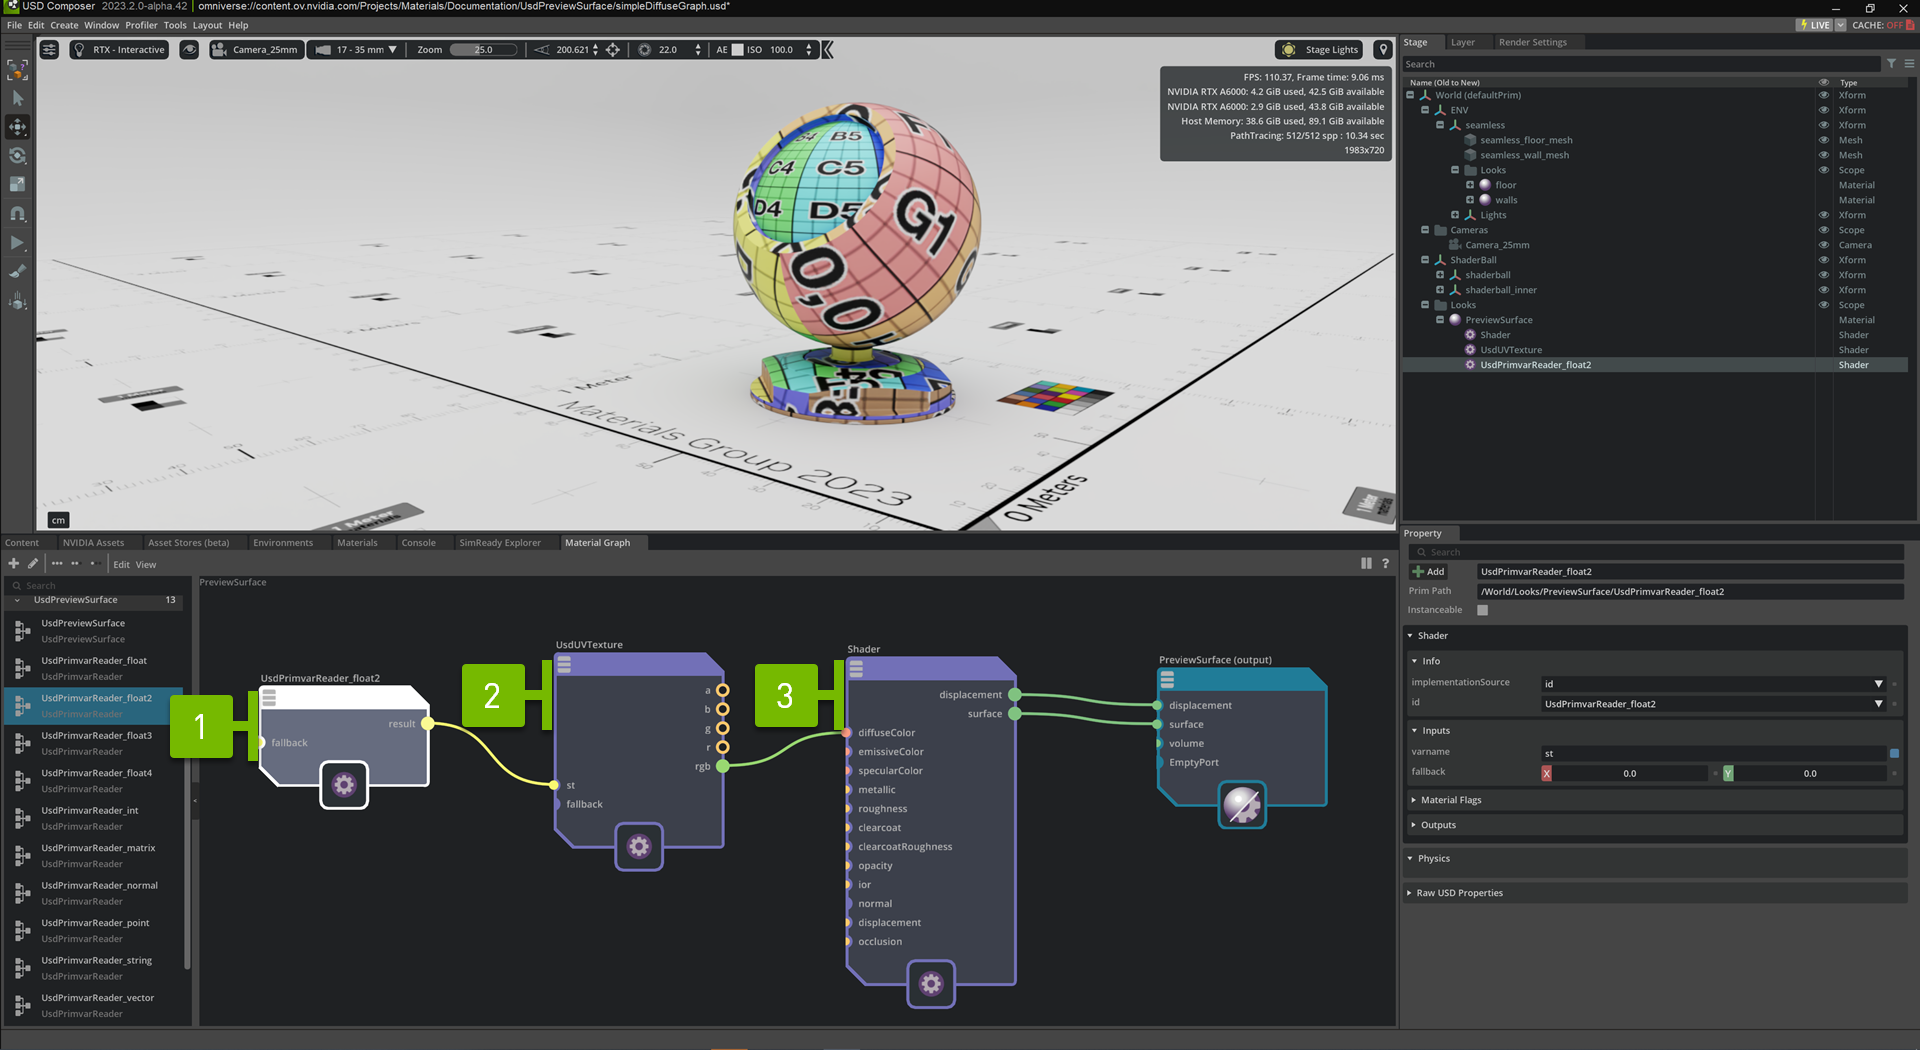
Task: Click the Material Graph help question mark
Action: tap(1385, 564)
